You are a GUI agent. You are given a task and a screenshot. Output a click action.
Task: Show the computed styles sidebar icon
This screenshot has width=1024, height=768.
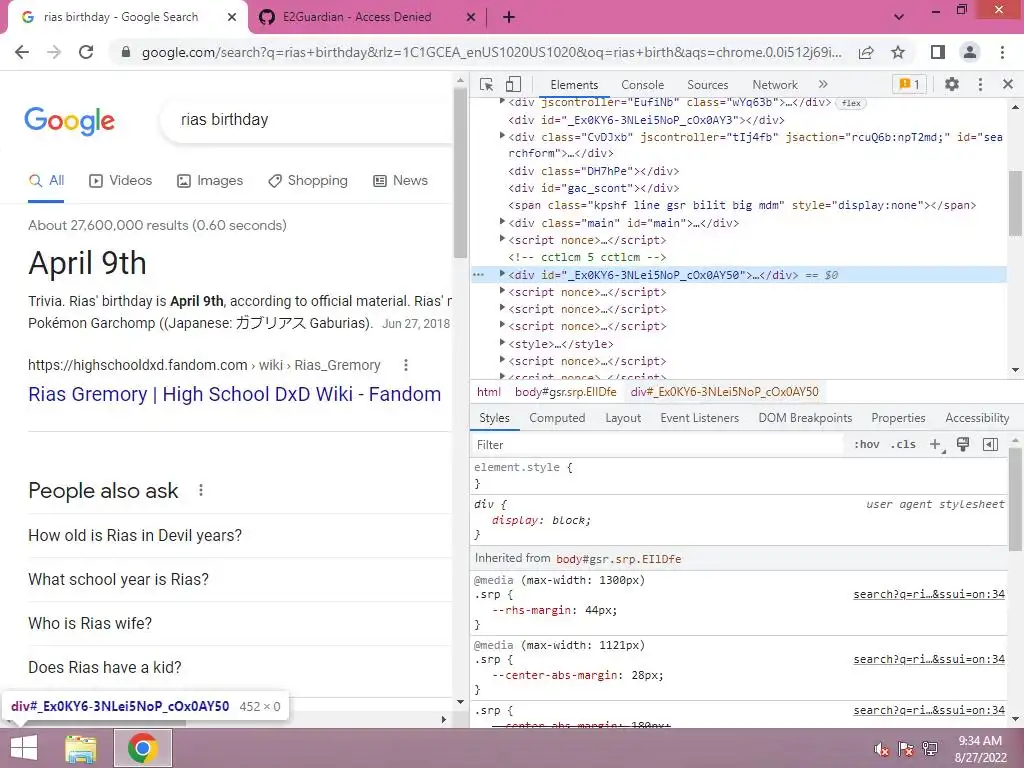[990, 445]
